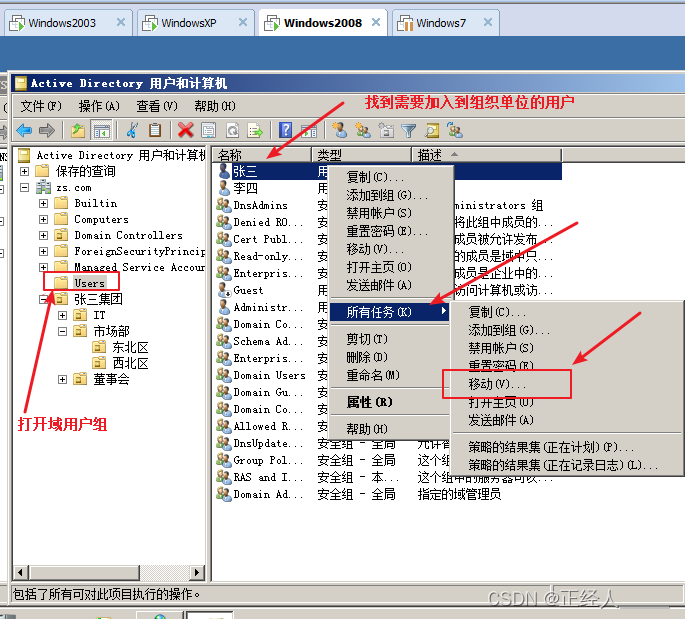Click the tree pane horizontal scrollbar thumb
This screenshot has height=619, width=685.
[84, 572]
